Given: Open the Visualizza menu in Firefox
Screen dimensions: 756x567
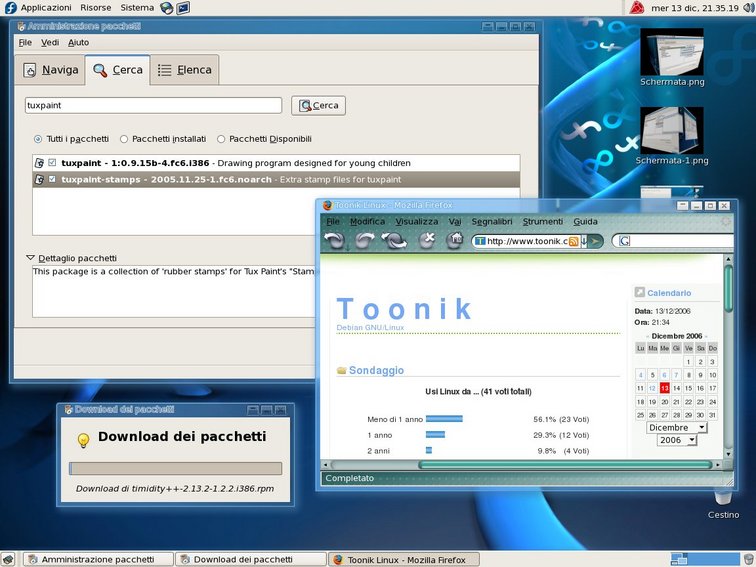Looking at the screenshot, I should (417, 221).
